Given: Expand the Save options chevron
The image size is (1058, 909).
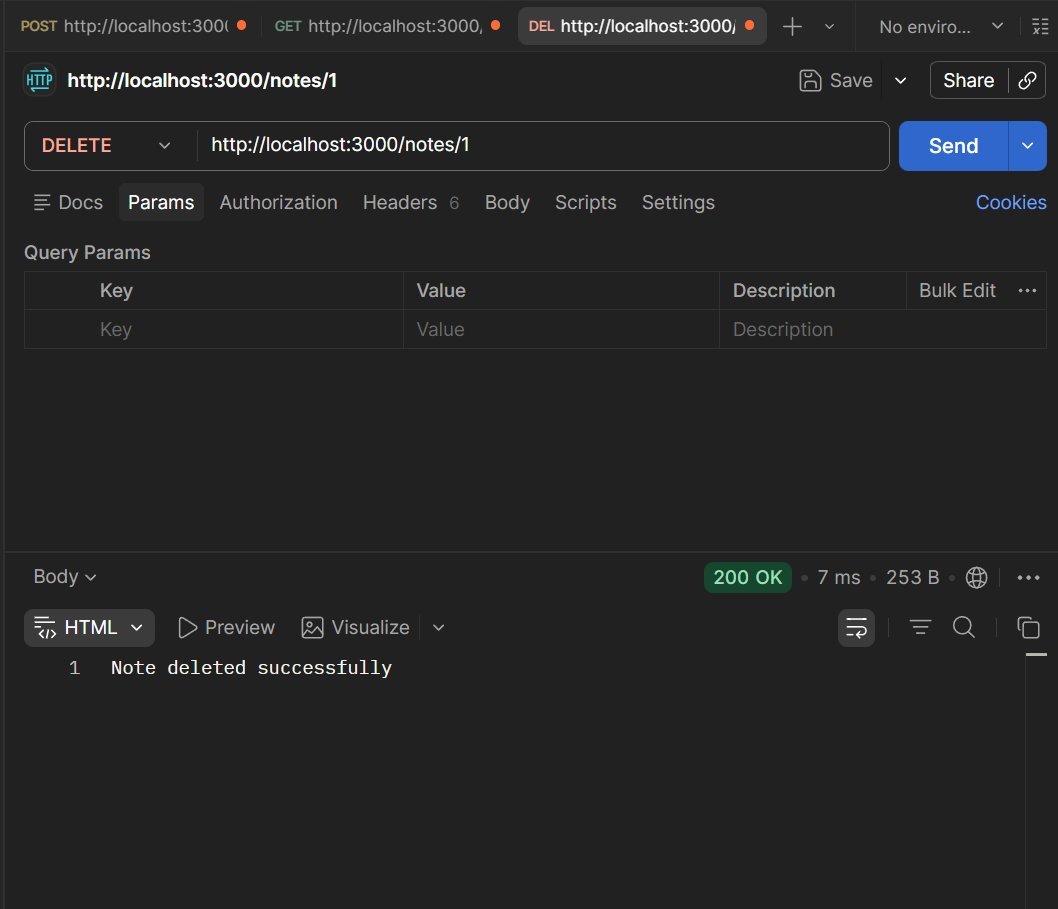Looking at the screenshot, I should pos(900,81).
